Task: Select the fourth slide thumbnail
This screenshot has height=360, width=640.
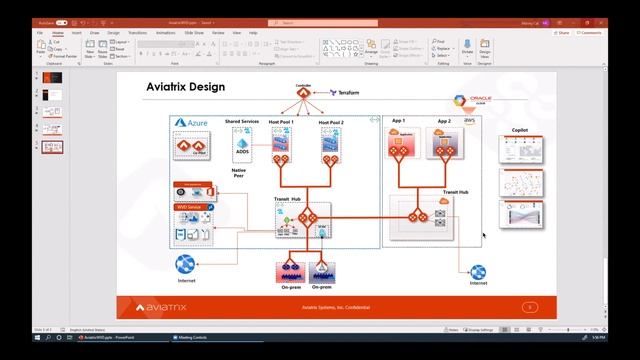Action: [x=52, y=130]
